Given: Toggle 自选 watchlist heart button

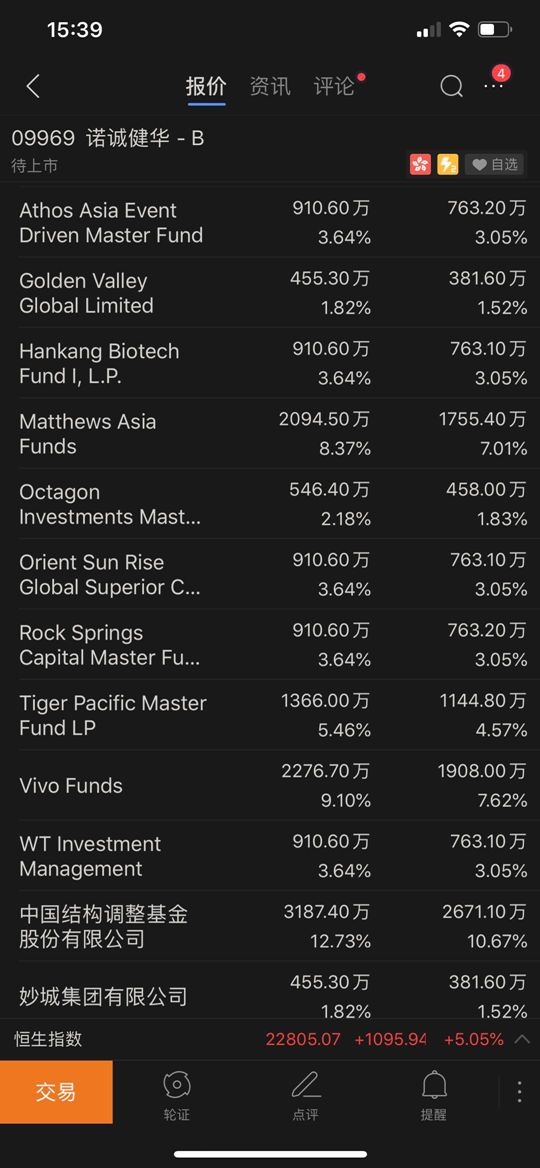Looking at the screenshot, I should 495,164.
